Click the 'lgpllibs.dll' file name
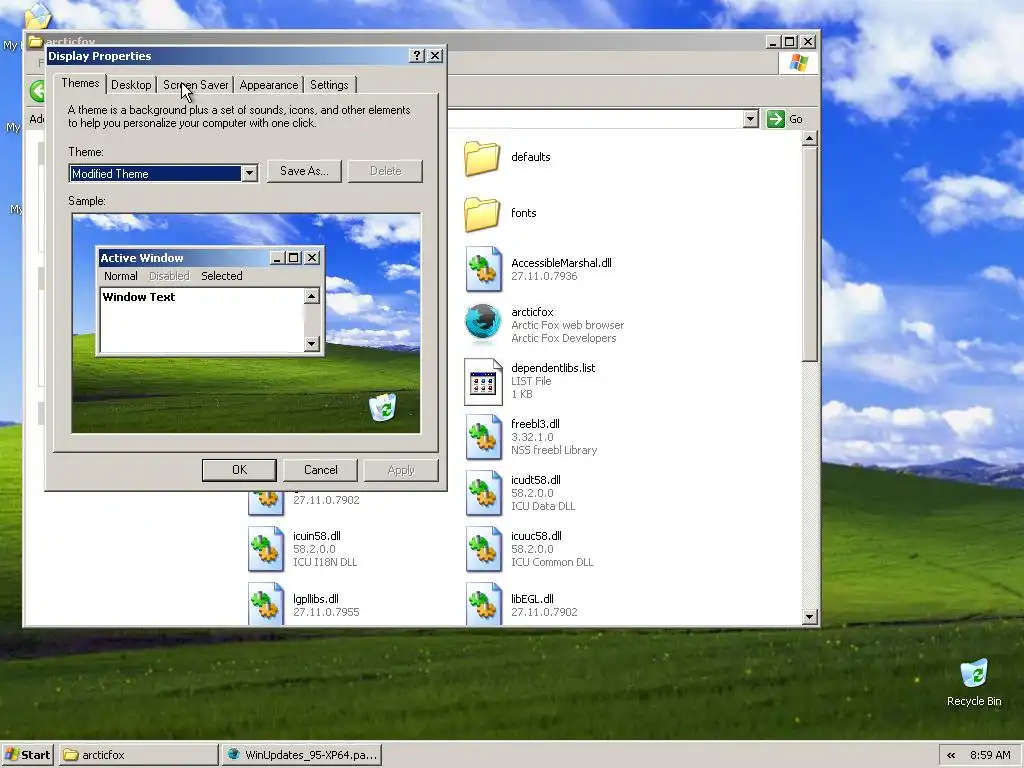 [315, 599]
